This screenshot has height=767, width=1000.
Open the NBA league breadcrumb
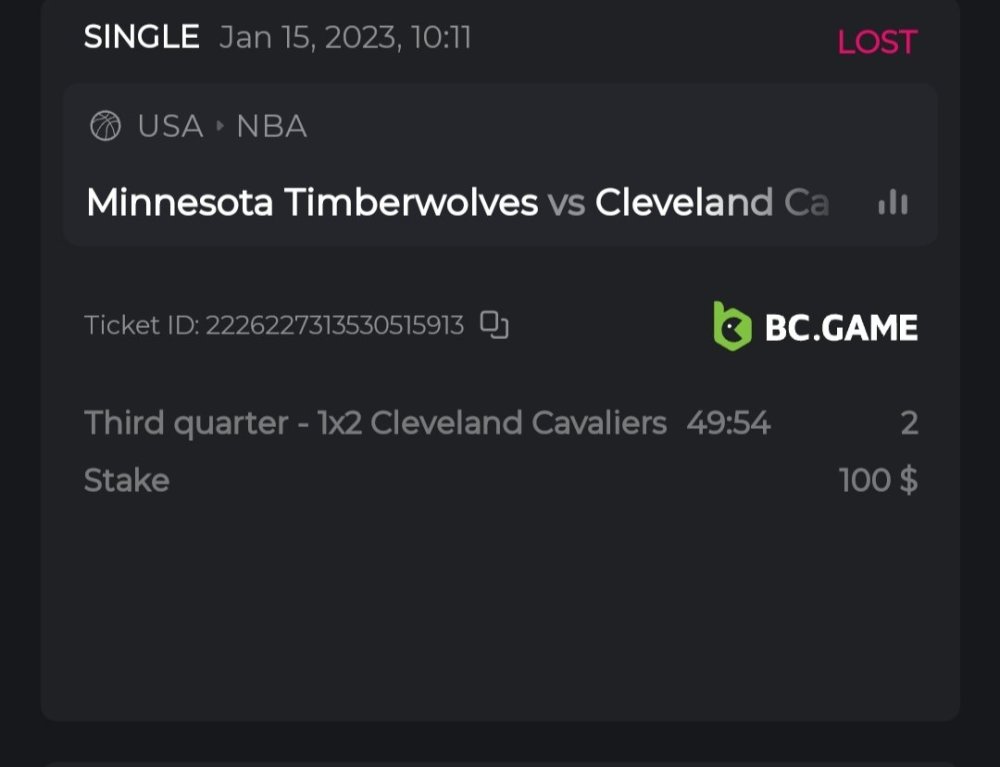[271, 127]
